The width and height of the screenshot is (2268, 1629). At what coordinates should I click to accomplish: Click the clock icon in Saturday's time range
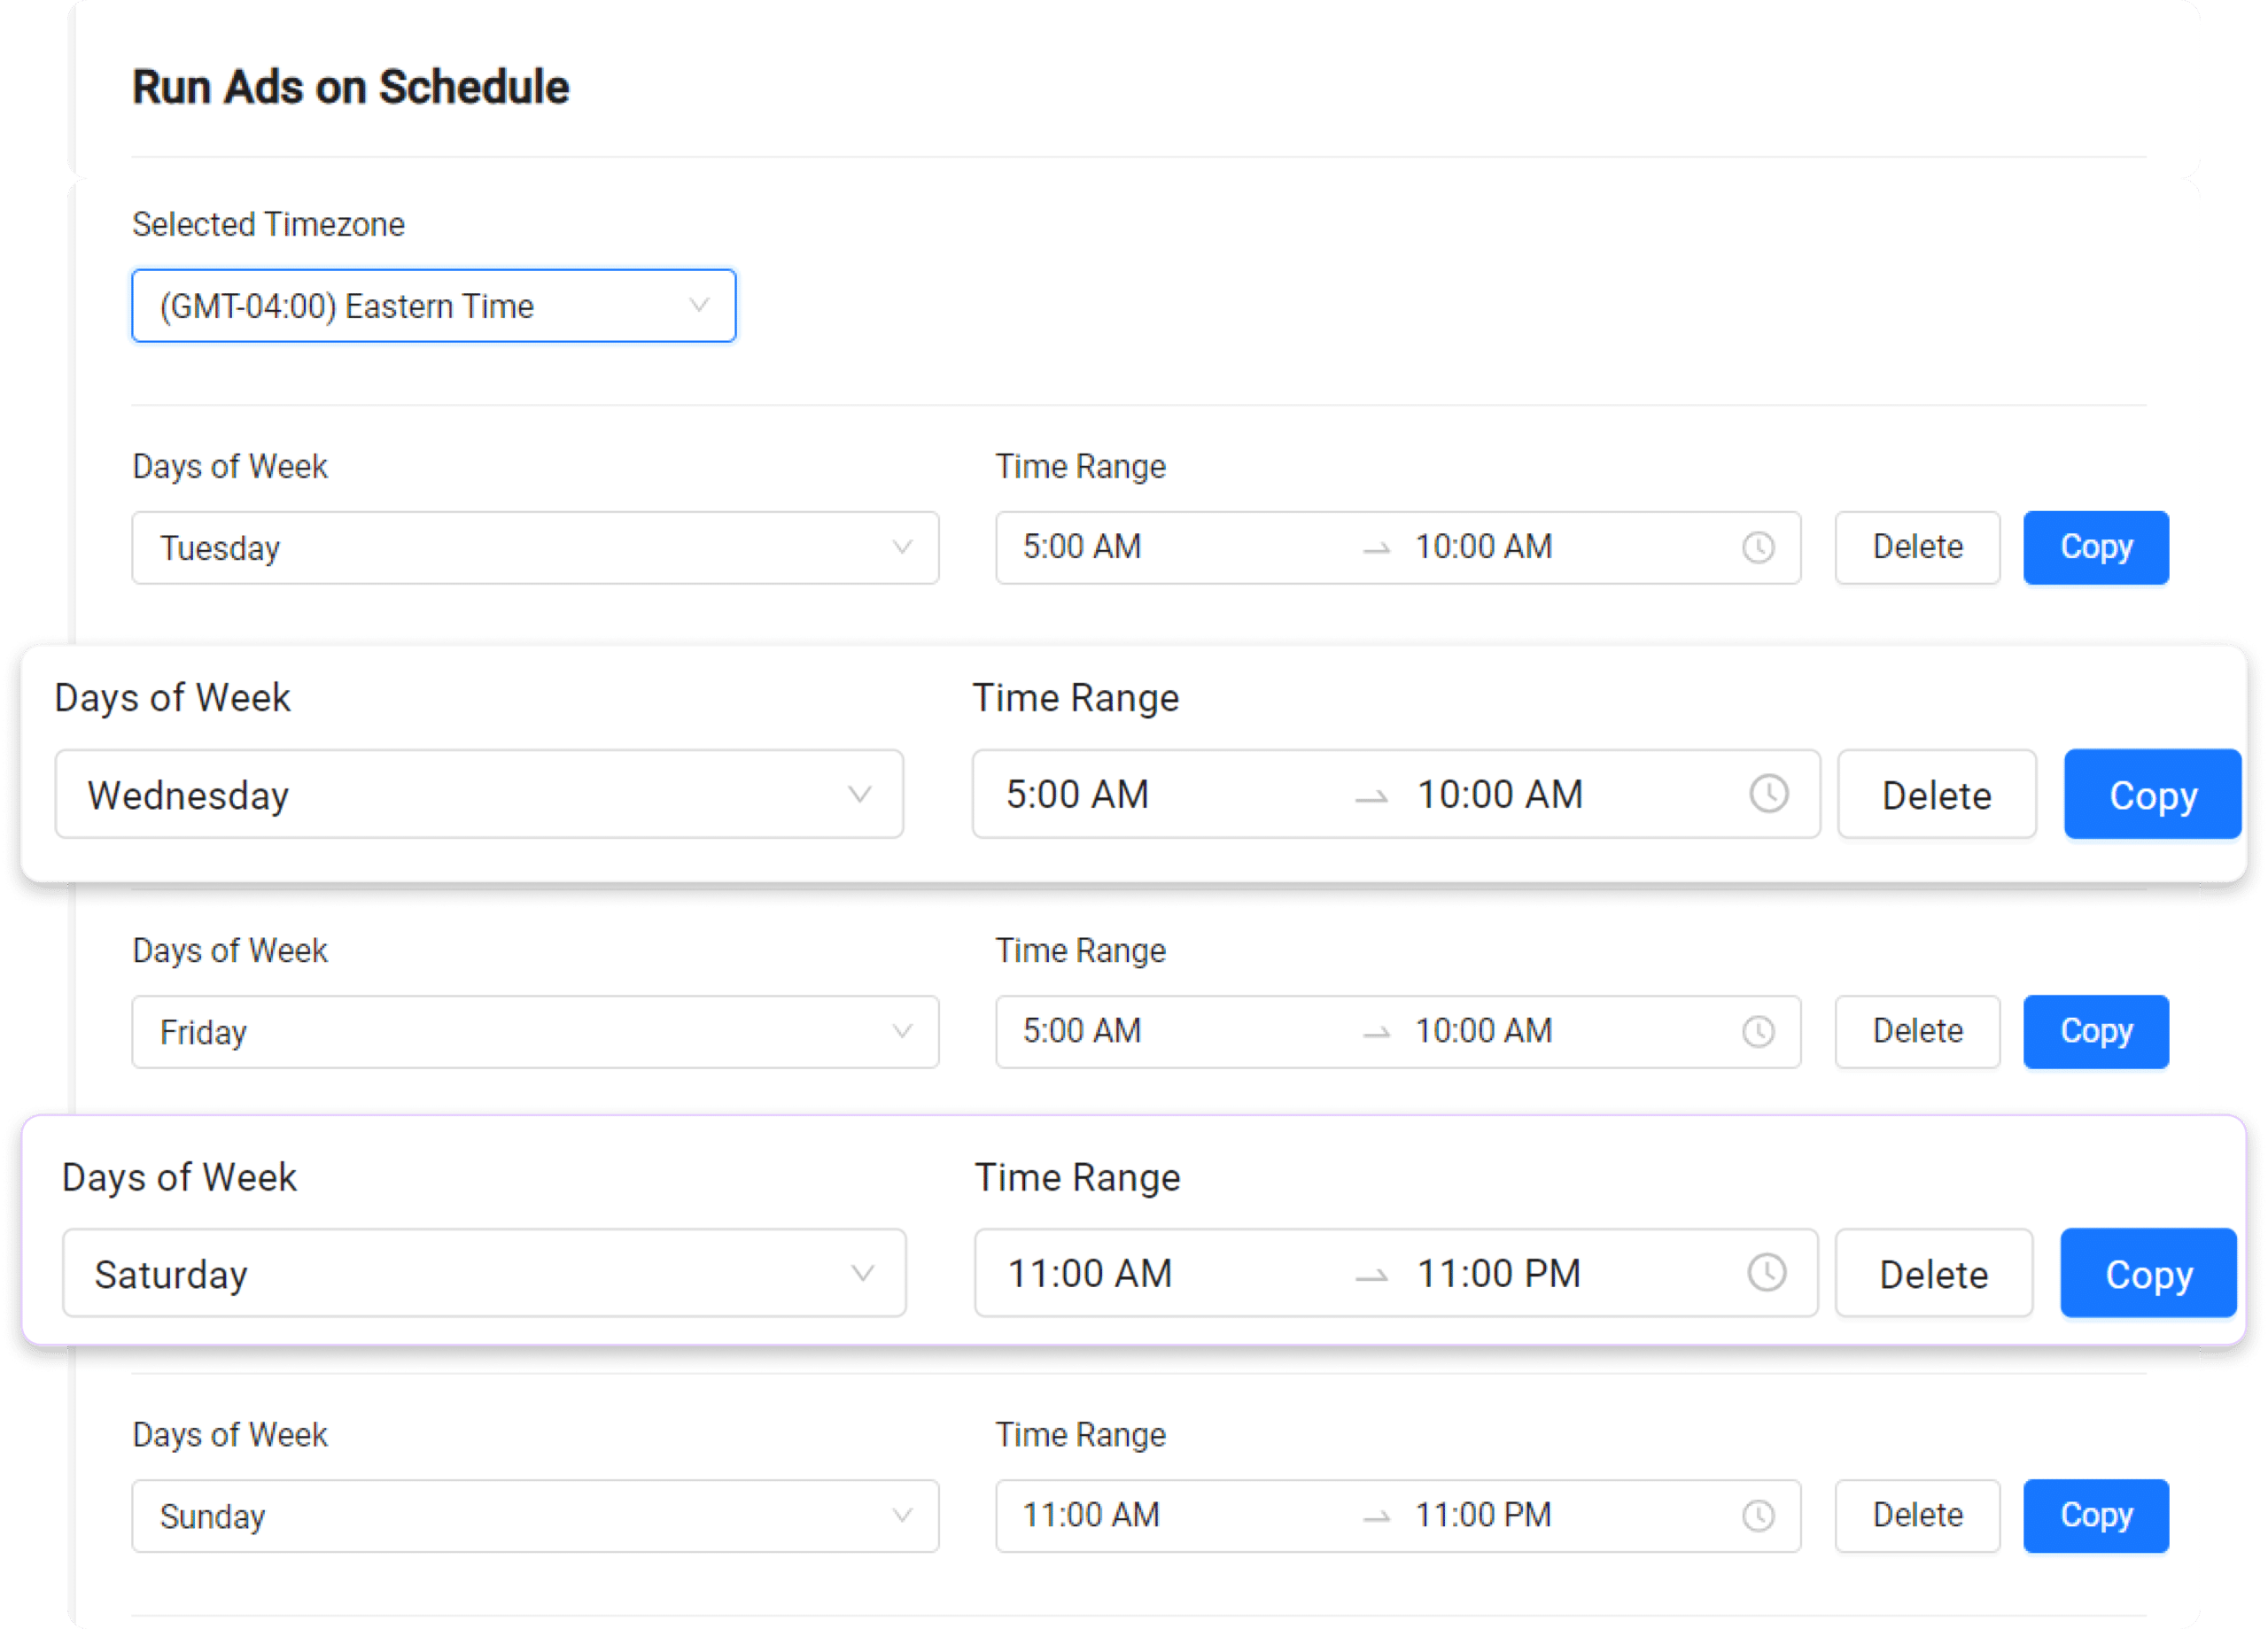pyautogui.click(x=1767, y=1274)
